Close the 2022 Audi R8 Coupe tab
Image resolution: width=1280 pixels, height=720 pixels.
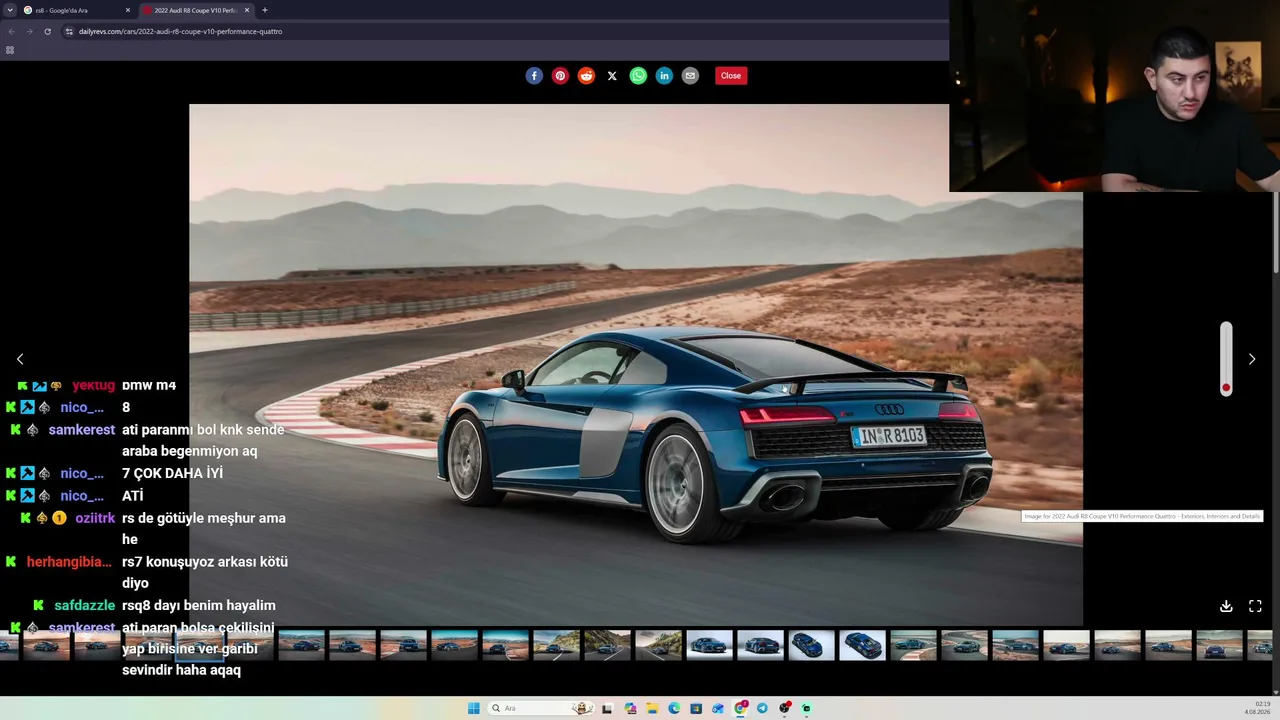[247, 10]
